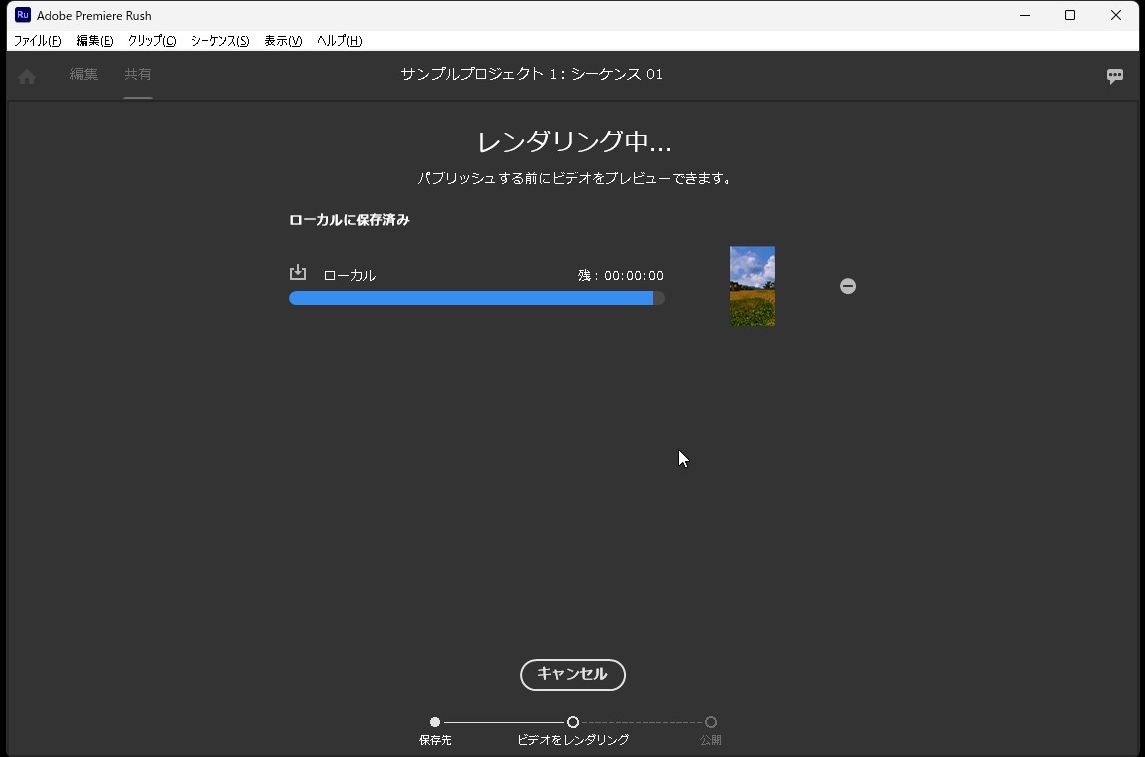The image size is (1145, 757).
Task: Open the ヘルプ menu
Action: pyautogui.click(x=338, y=41)
